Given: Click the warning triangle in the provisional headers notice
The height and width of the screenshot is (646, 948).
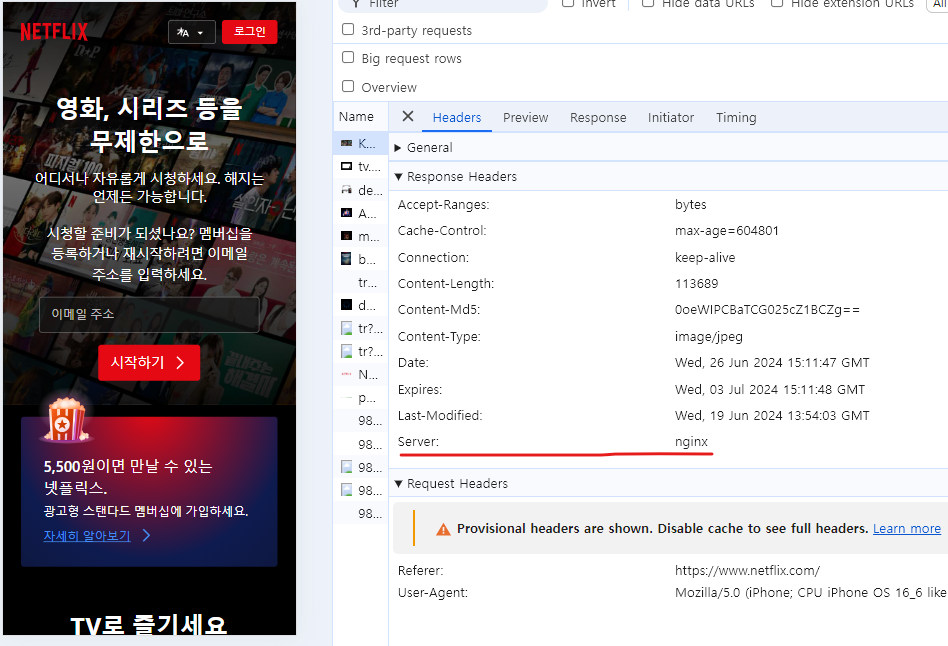Looking at the screenshot, I should click(443, 529).
